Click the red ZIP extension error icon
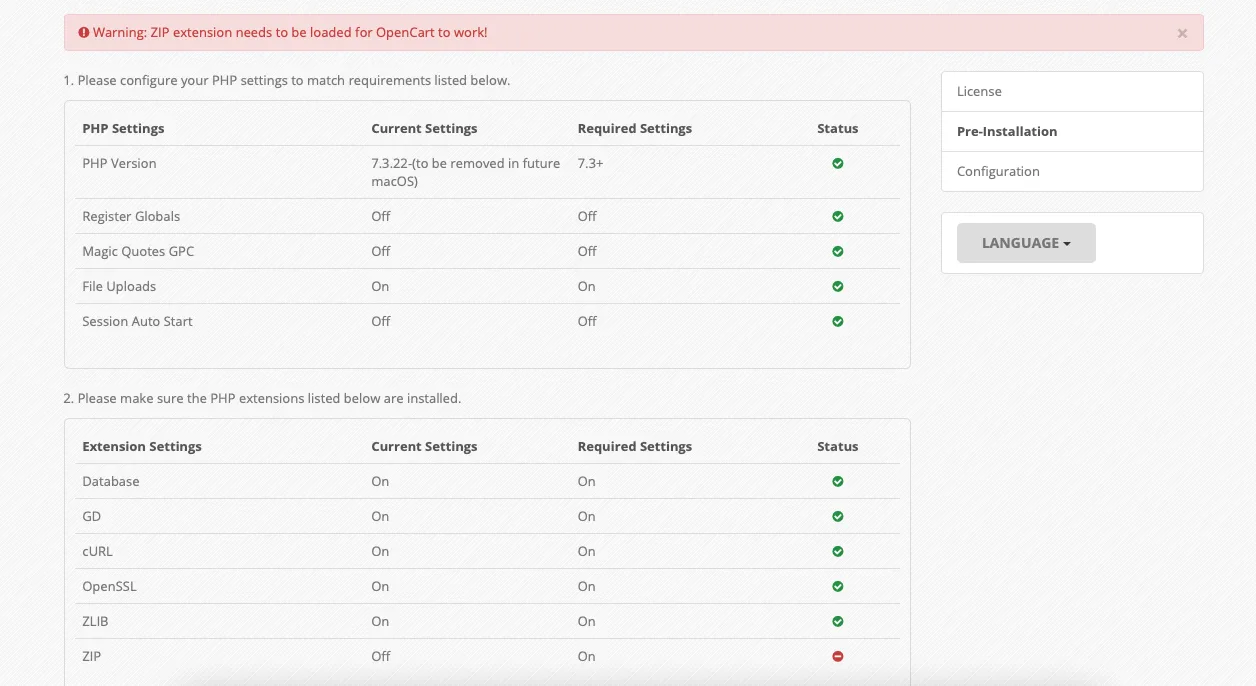This screenshot has width=1256, height=686. point(838,656)
